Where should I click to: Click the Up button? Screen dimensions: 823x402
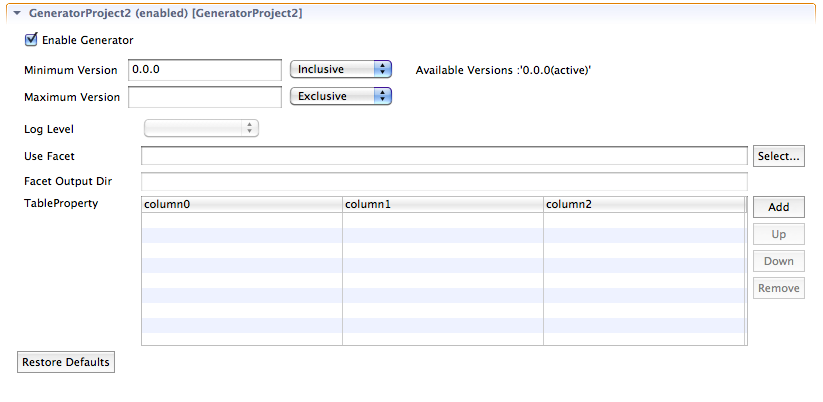(x=778, y=234)
